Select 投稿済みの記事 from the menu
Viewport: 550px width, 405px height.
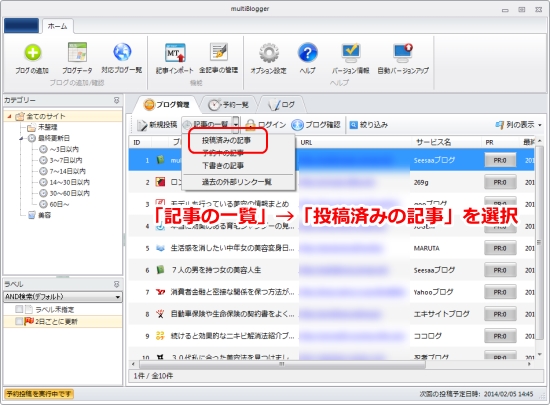[x=226, y=141]
